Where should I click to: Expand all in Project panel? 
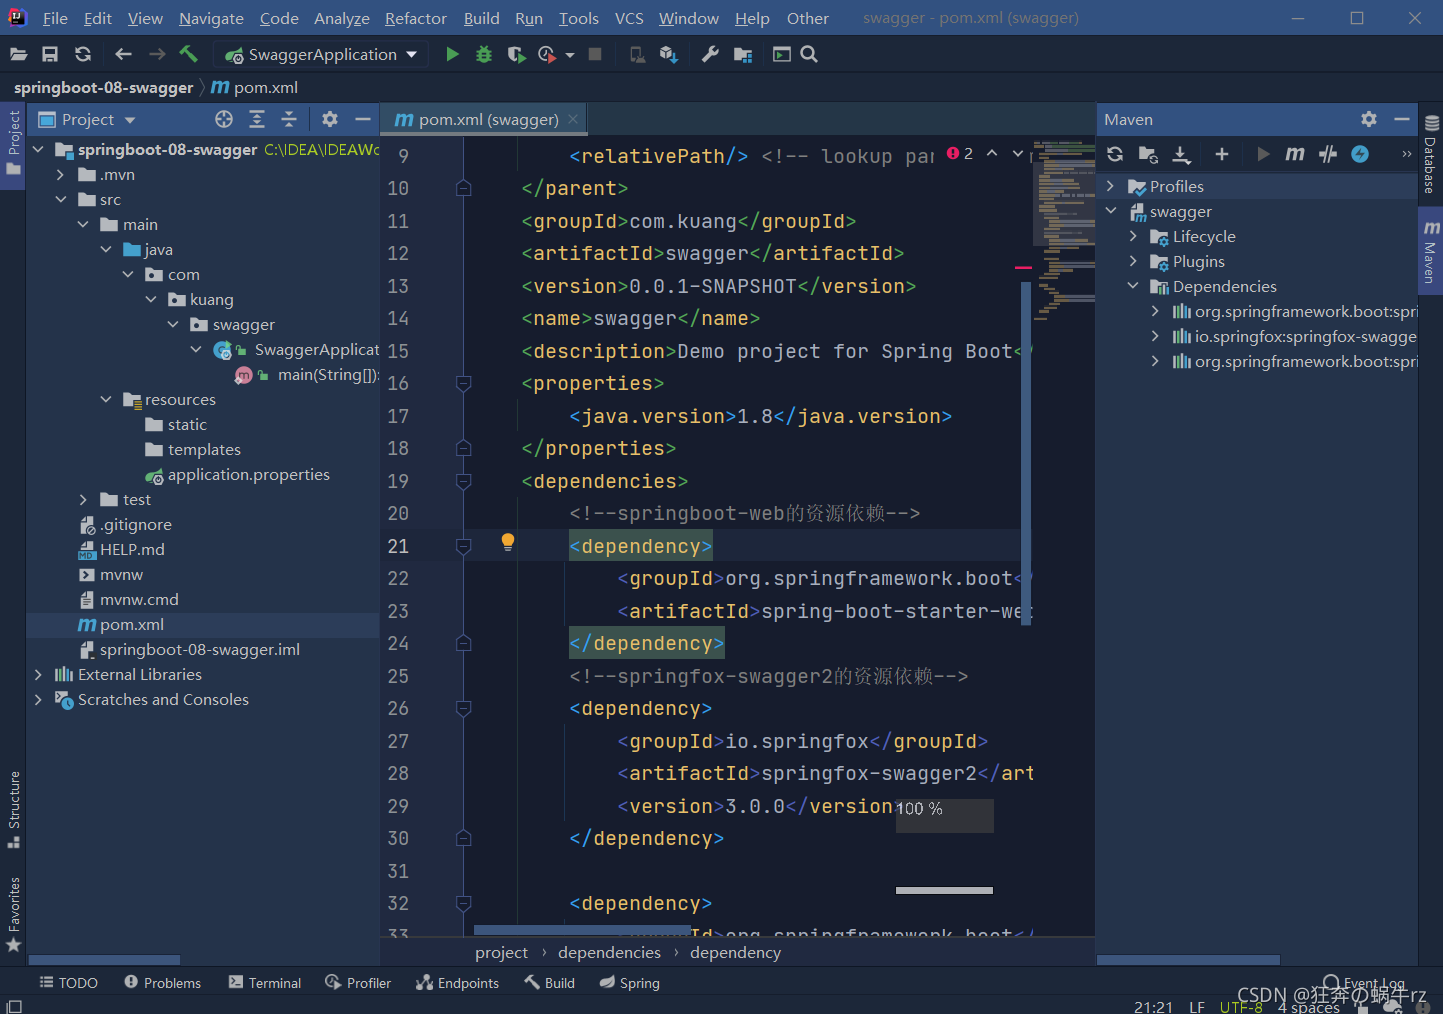[x=257, y=119]
